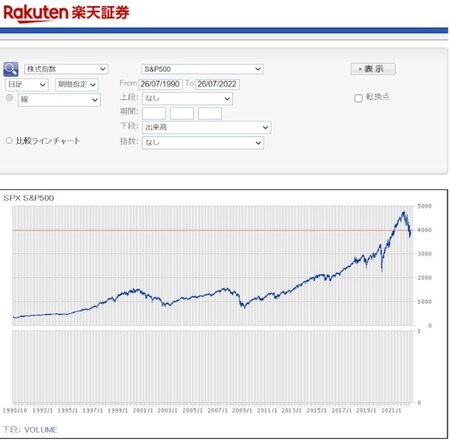The width and height of the screenshot is (450, 440).
Task: Open the 株式指数 category dropdown
Action: coord(66,69)
